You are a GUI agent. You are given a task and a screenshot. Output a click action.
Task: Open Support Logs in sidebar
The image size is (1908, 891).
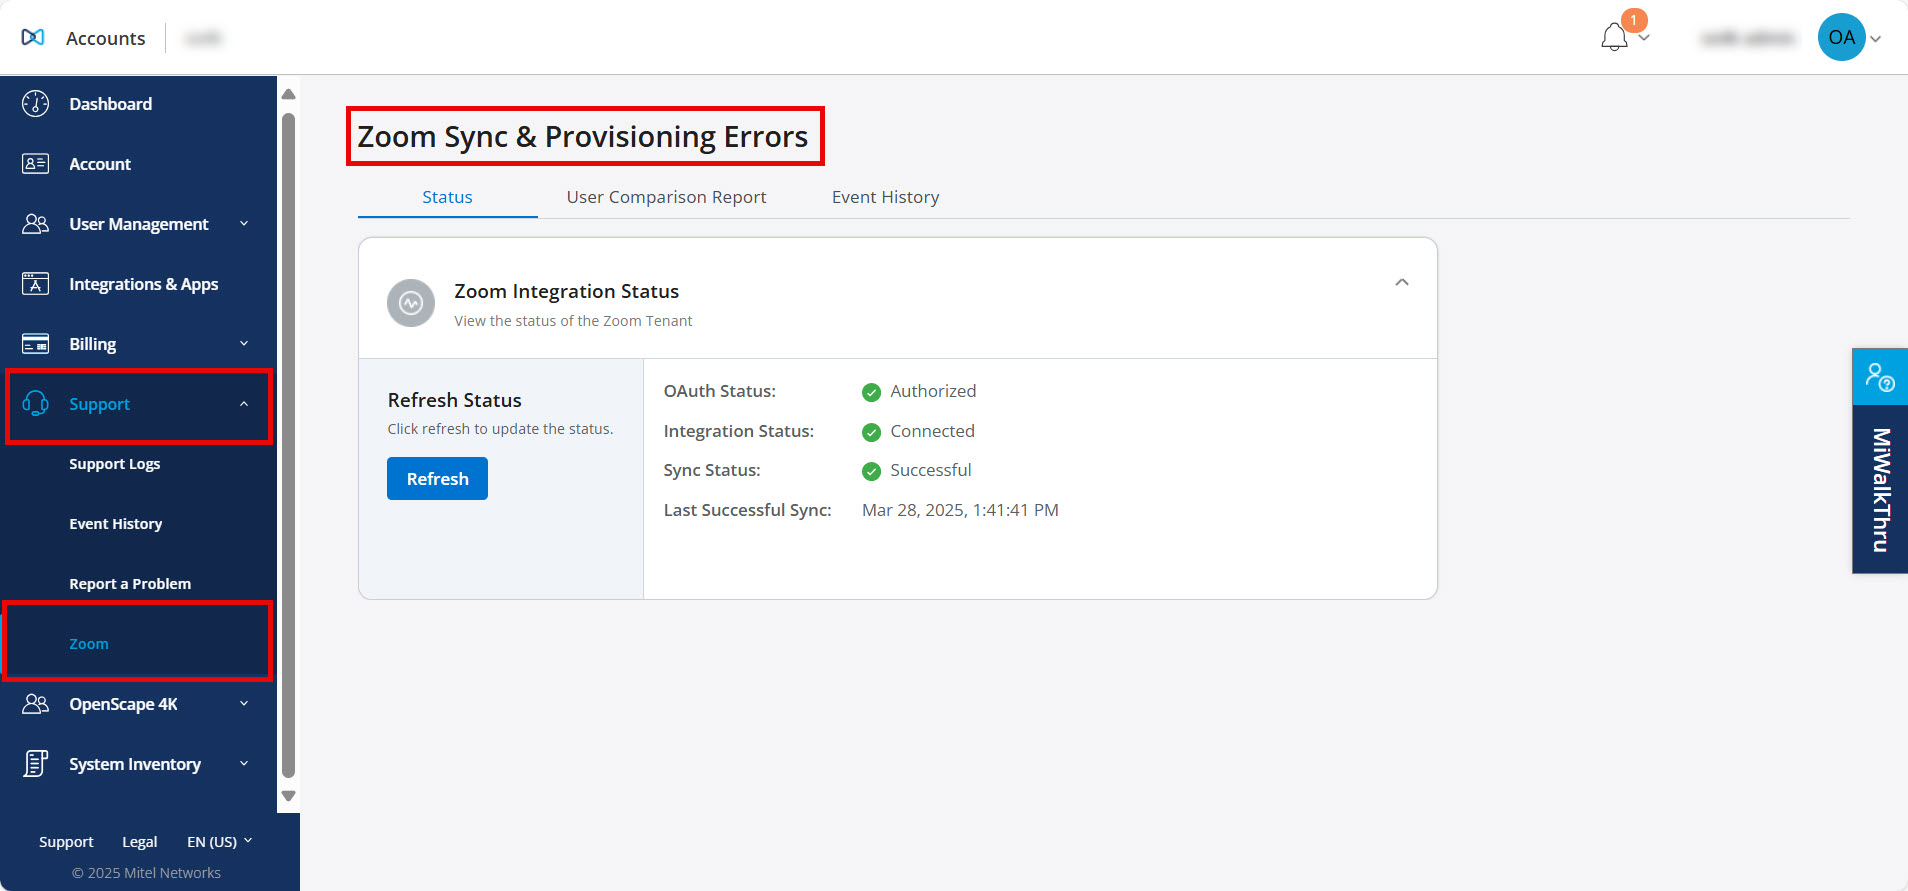pos(115,464)
